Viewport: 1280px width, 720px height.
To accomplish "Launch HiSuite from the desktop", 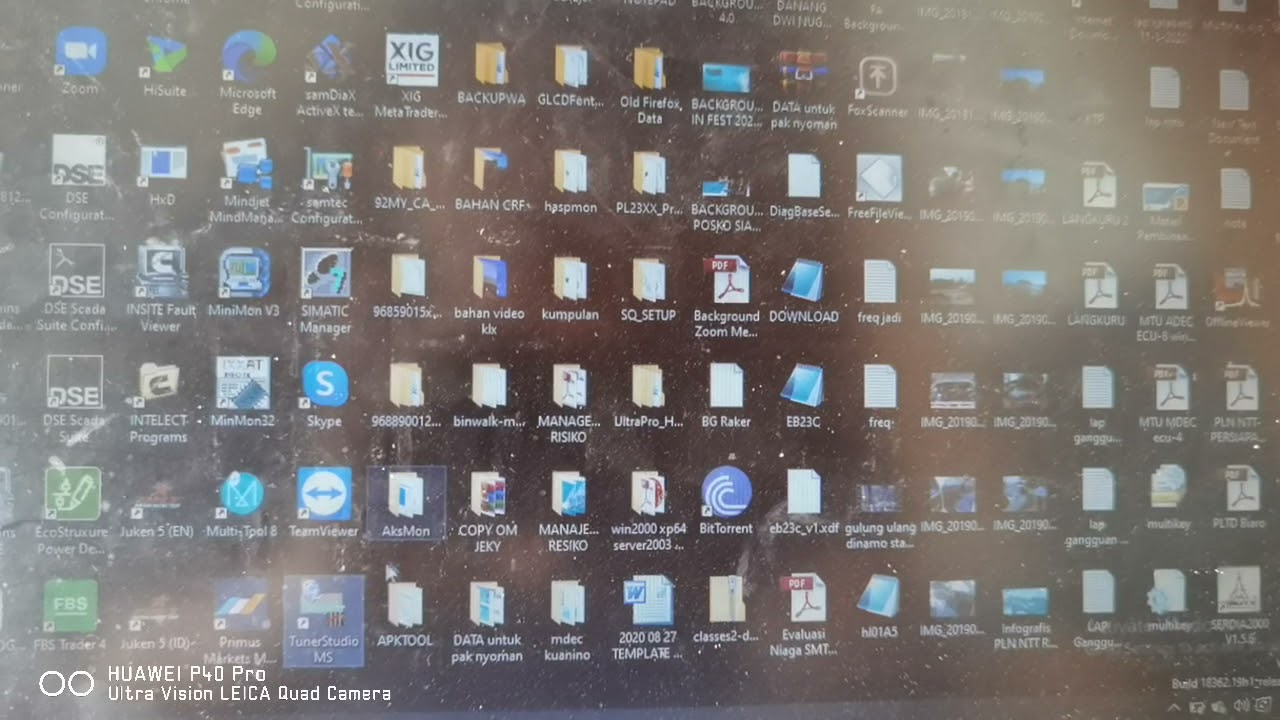I will tap(165, 65).
